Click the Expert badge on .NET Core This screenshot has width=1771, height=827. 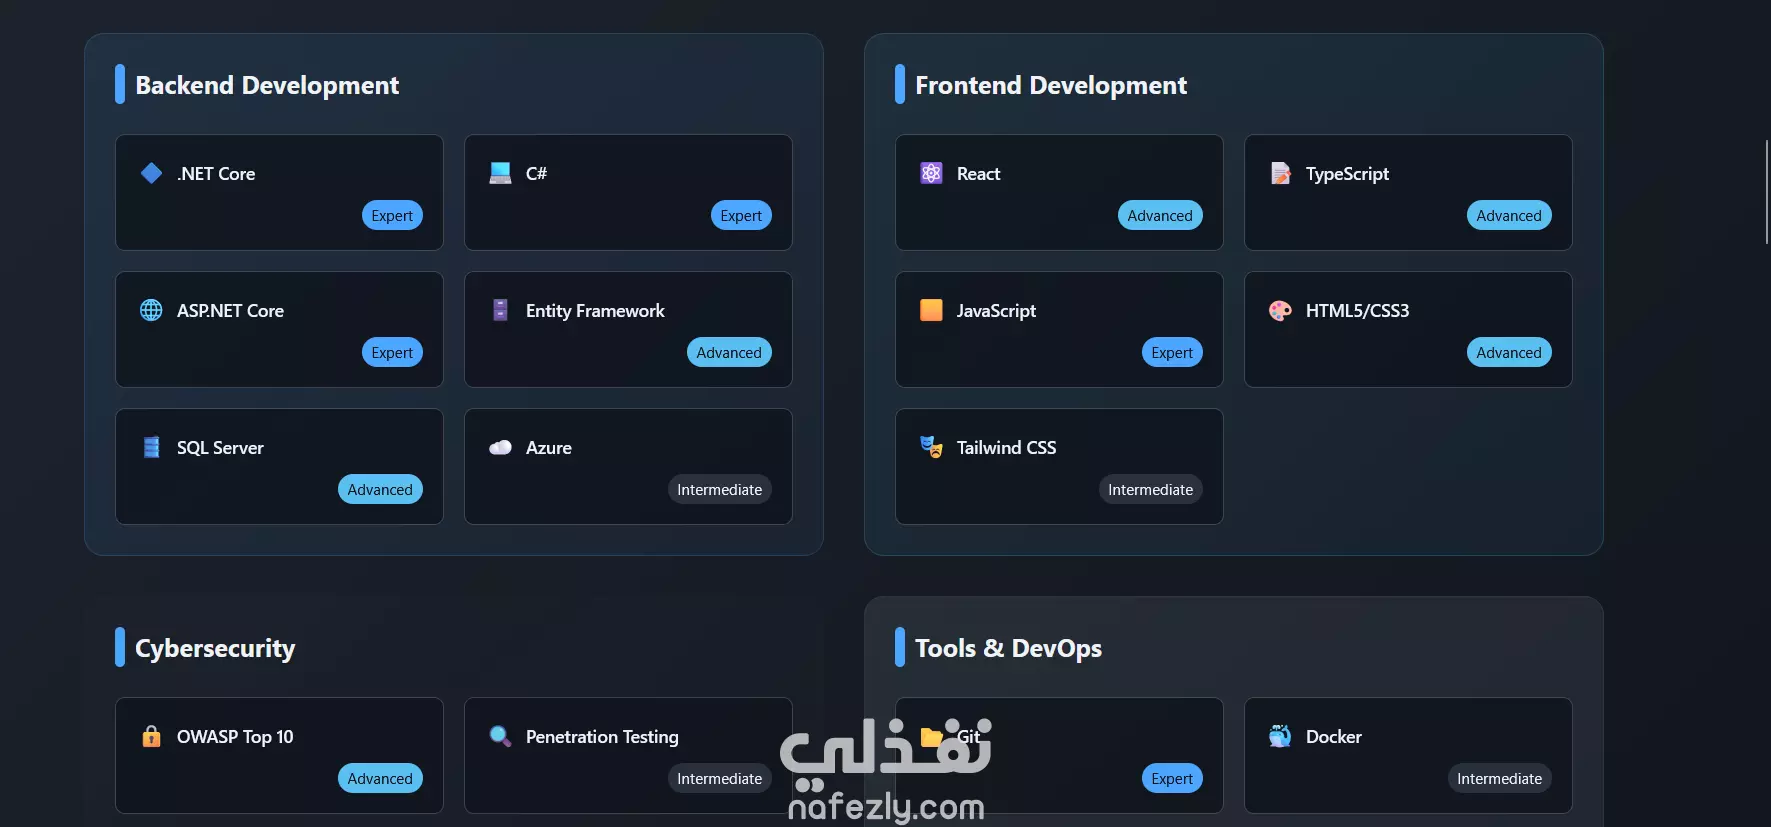pyautogui.click(x=392, y=215)
